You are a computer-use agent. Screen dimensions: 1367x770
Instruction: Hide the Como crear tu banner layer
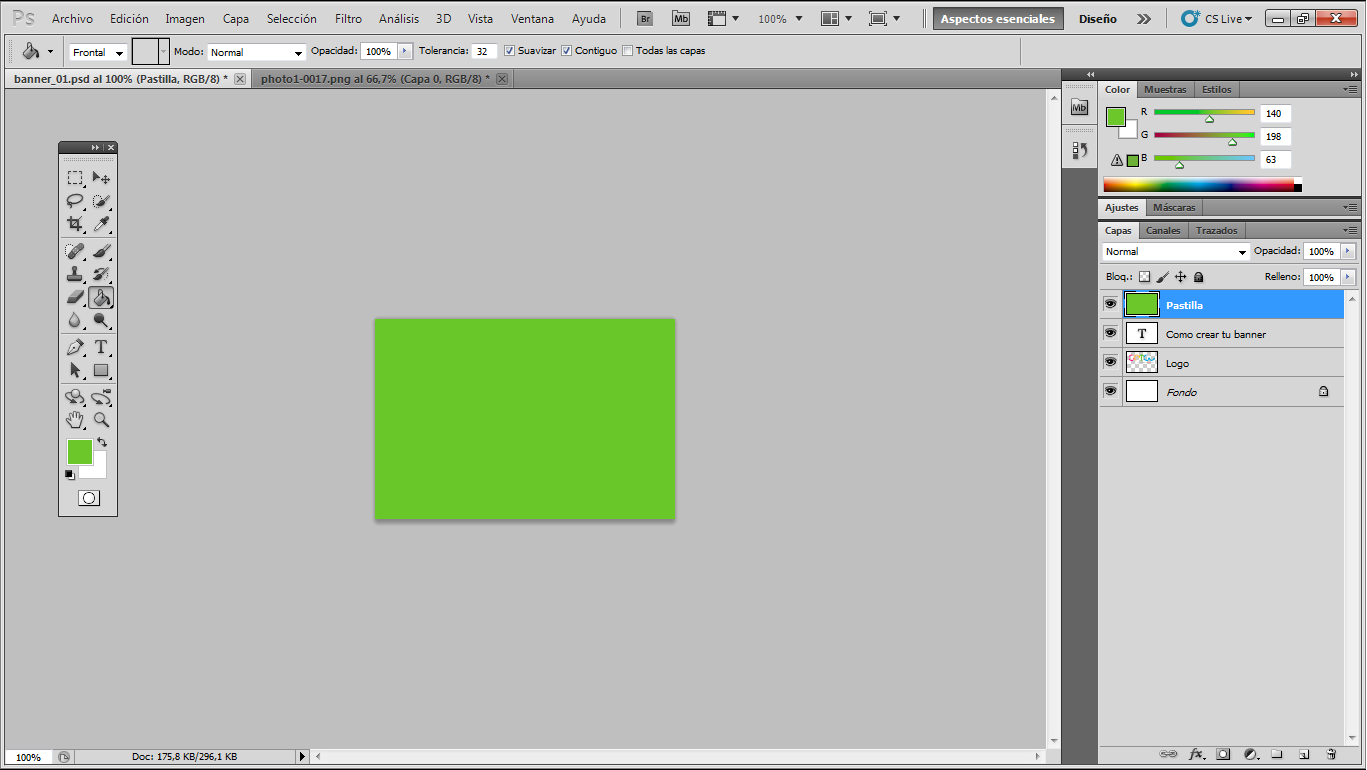point(1110,333)
